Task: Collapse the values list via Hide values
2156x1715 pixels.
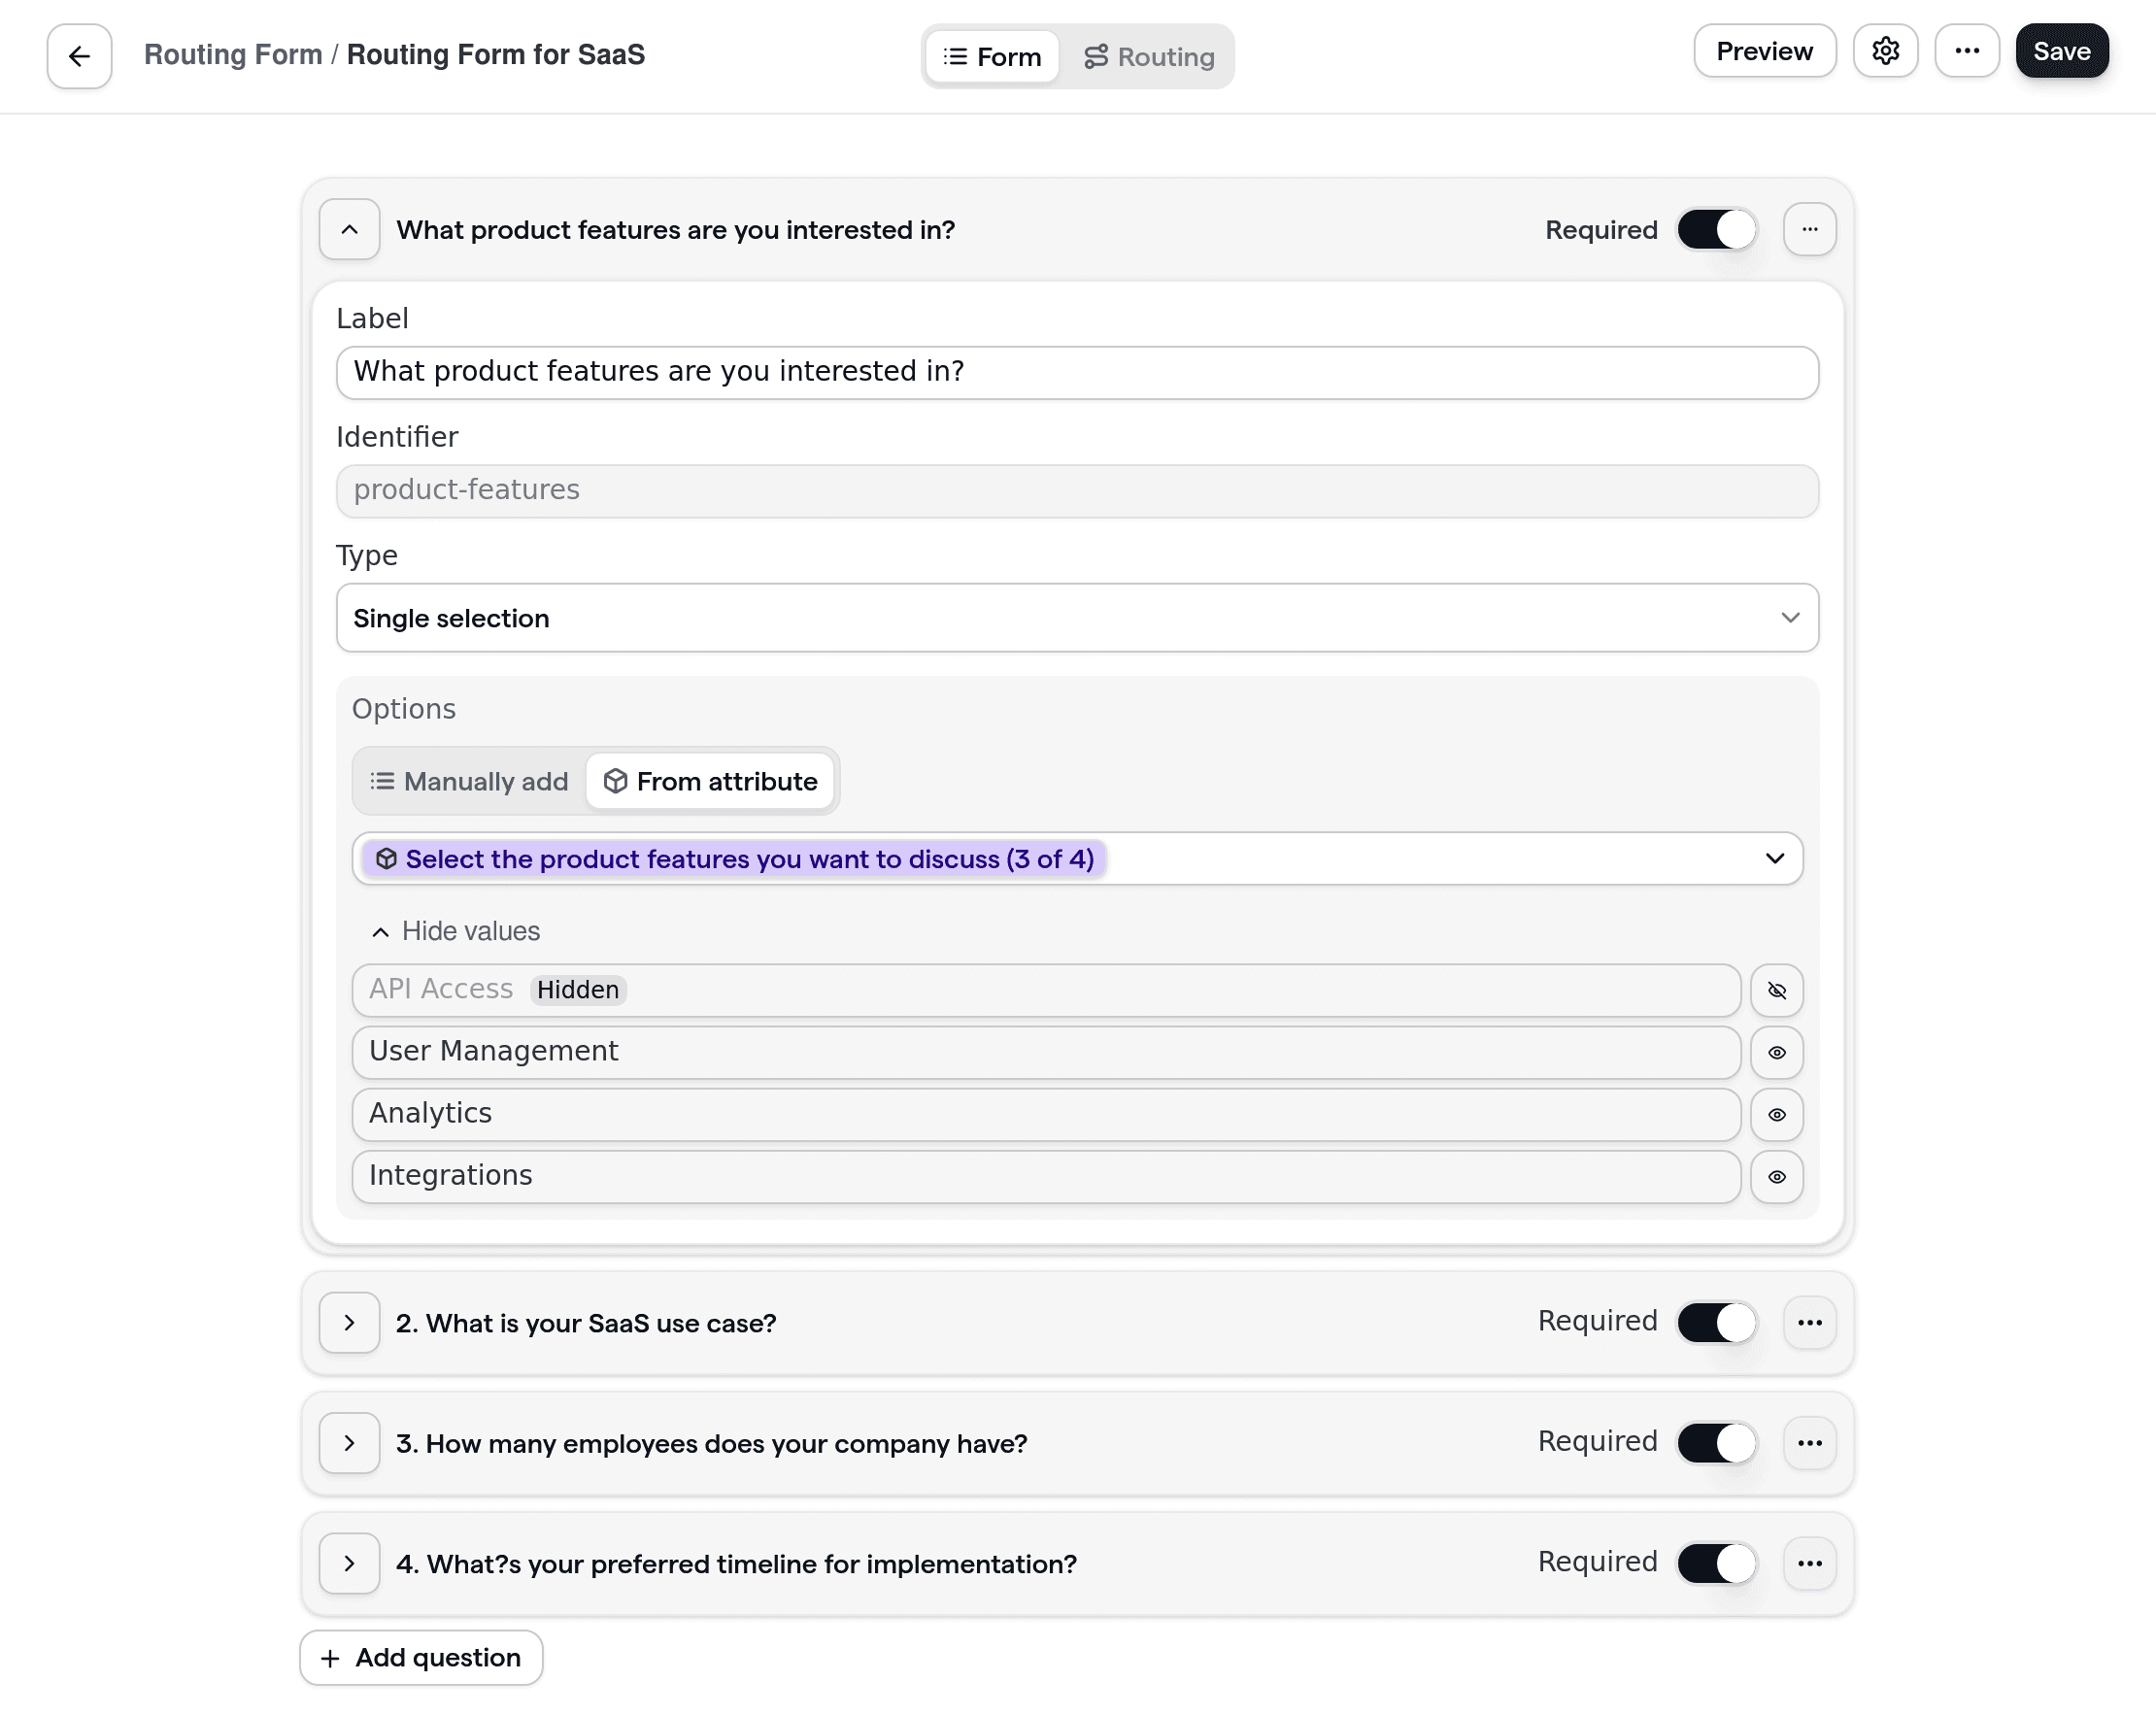Action: tap(455, 931)
